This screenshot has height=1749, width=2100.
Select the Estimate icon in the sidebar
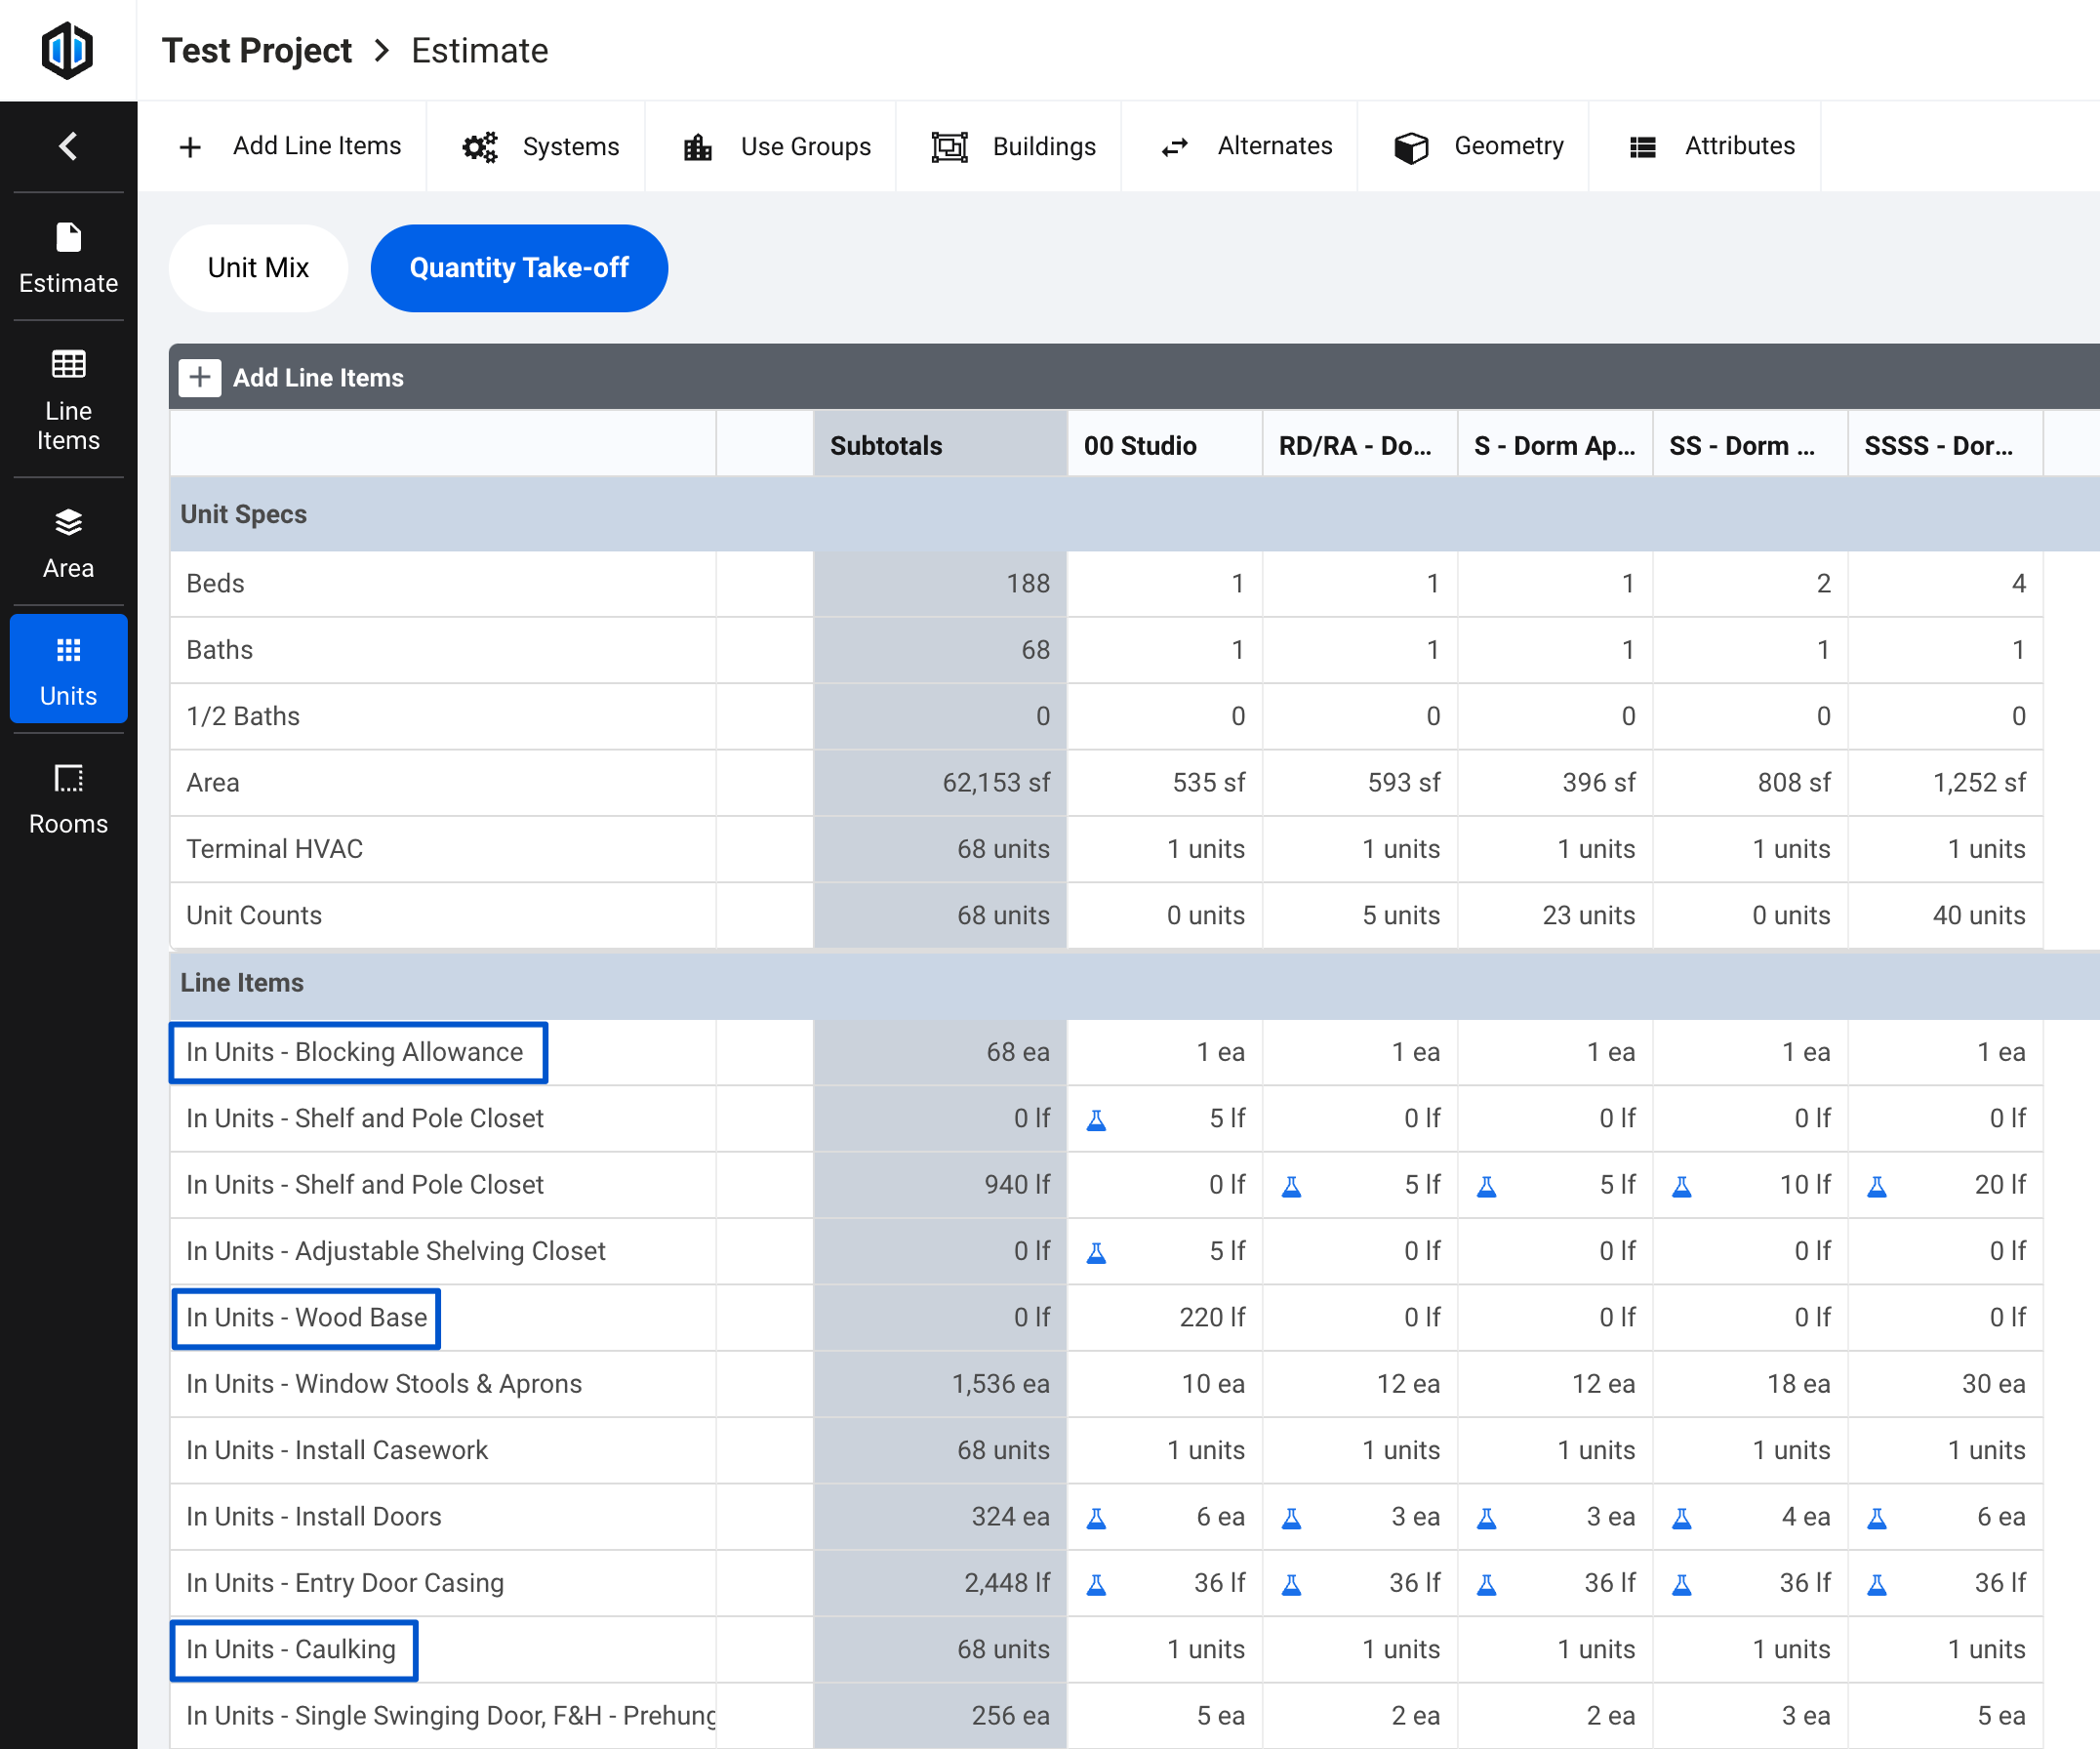68,258
